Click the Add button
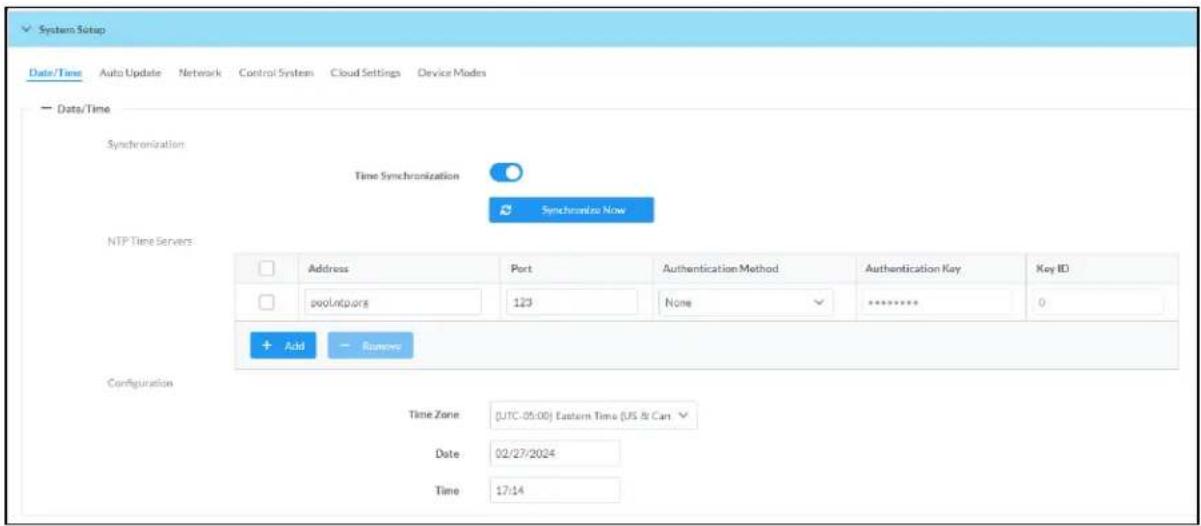The height and width of the screenshot is (526, 1201). pyautogui.click(x=283, y=345)
